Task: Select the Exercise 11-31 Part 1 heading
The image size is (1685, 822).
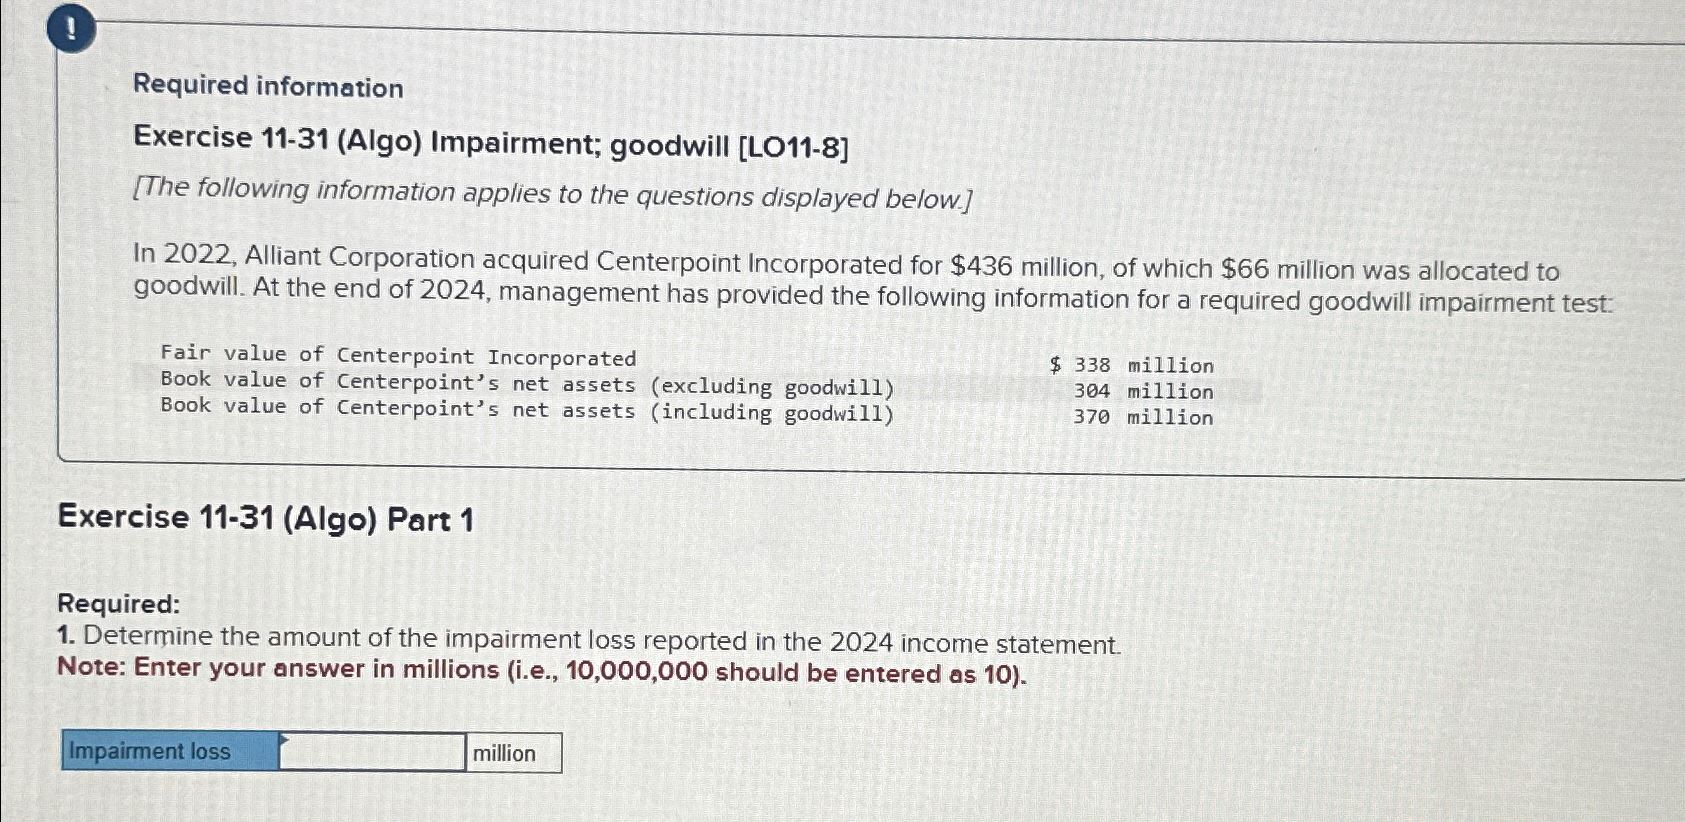Action: (265, 519)
